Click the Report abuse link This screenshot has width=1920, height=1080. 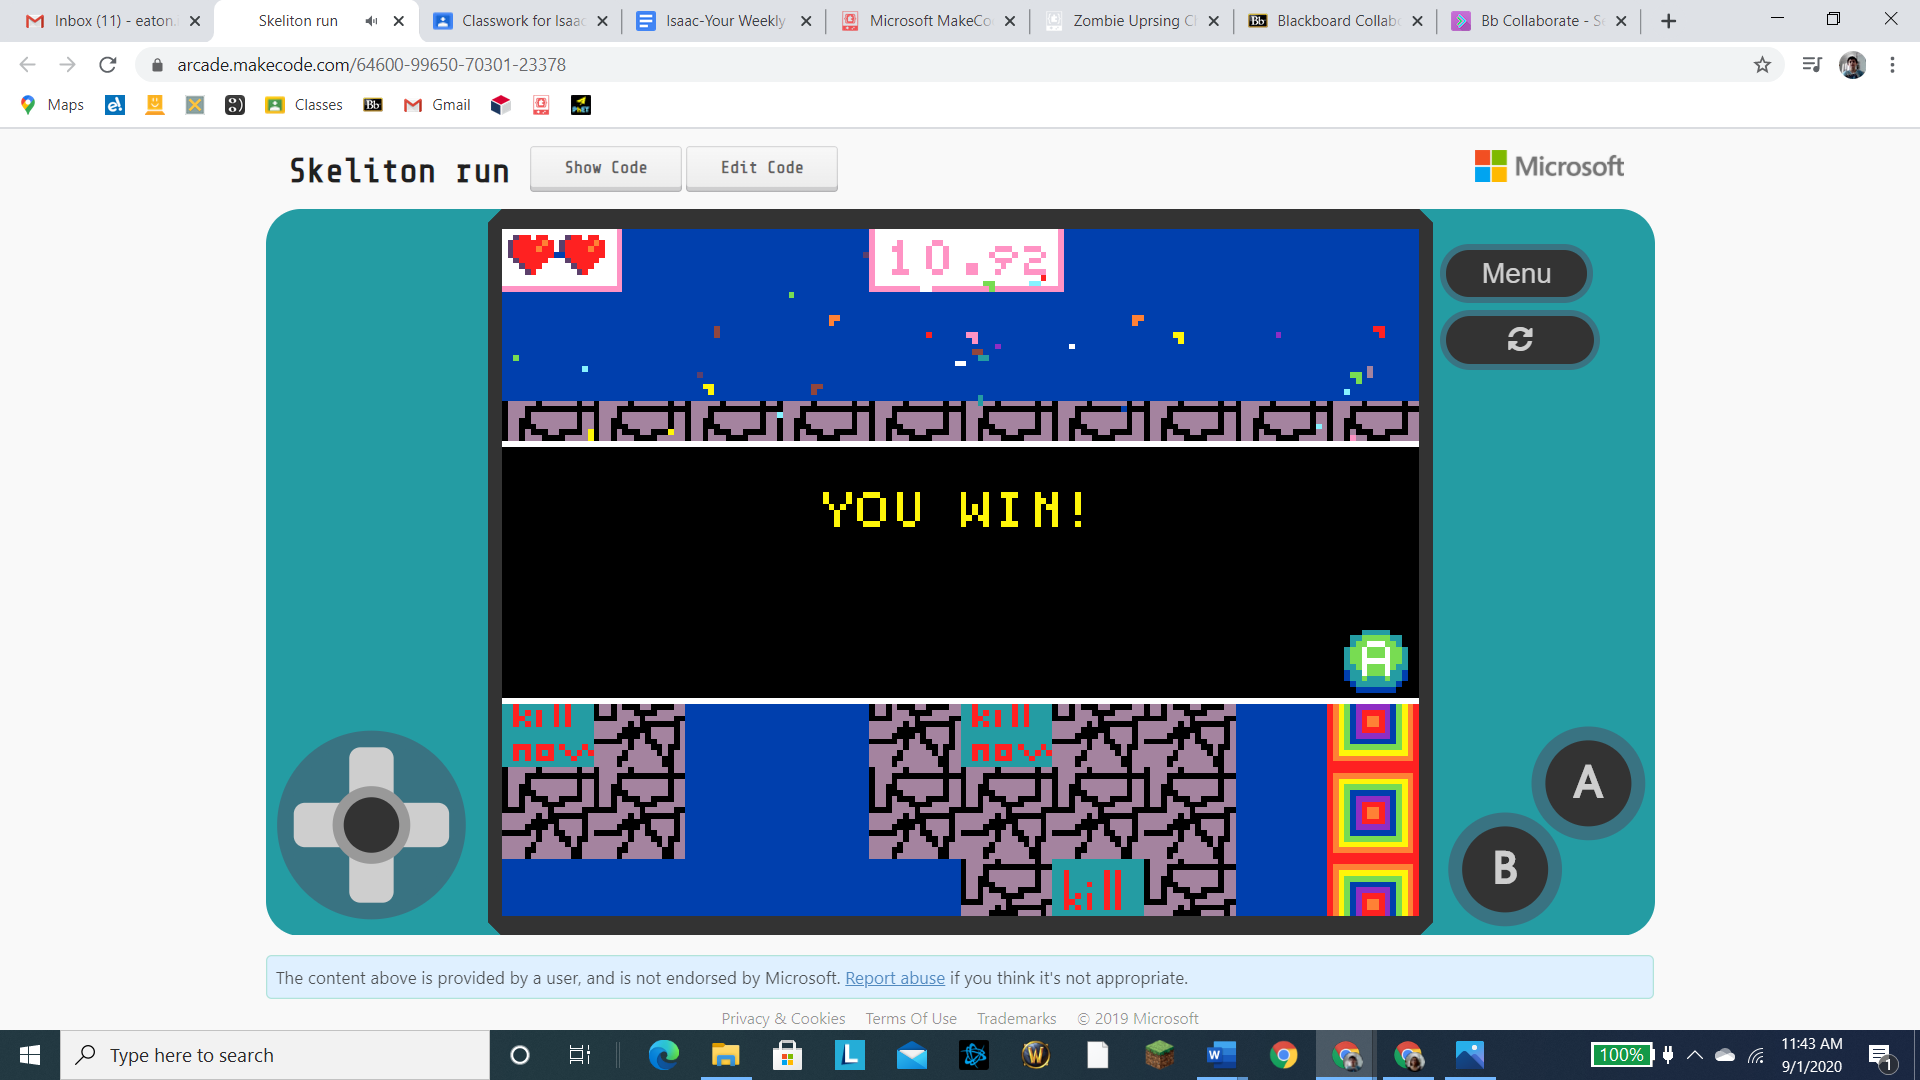point(894,978)
